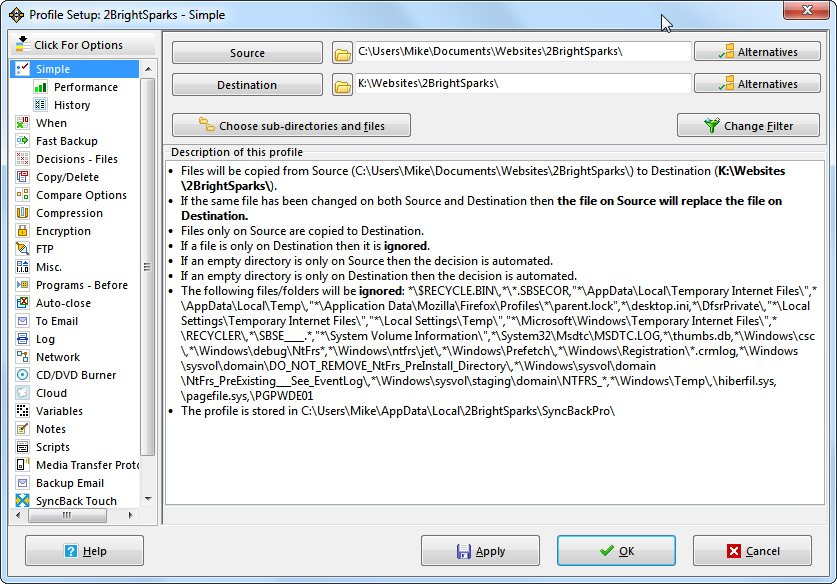Screen dimensions: 837x584
Task: Click sidebar vertical scrollbar up arrow
Action: tap(148, 69)
